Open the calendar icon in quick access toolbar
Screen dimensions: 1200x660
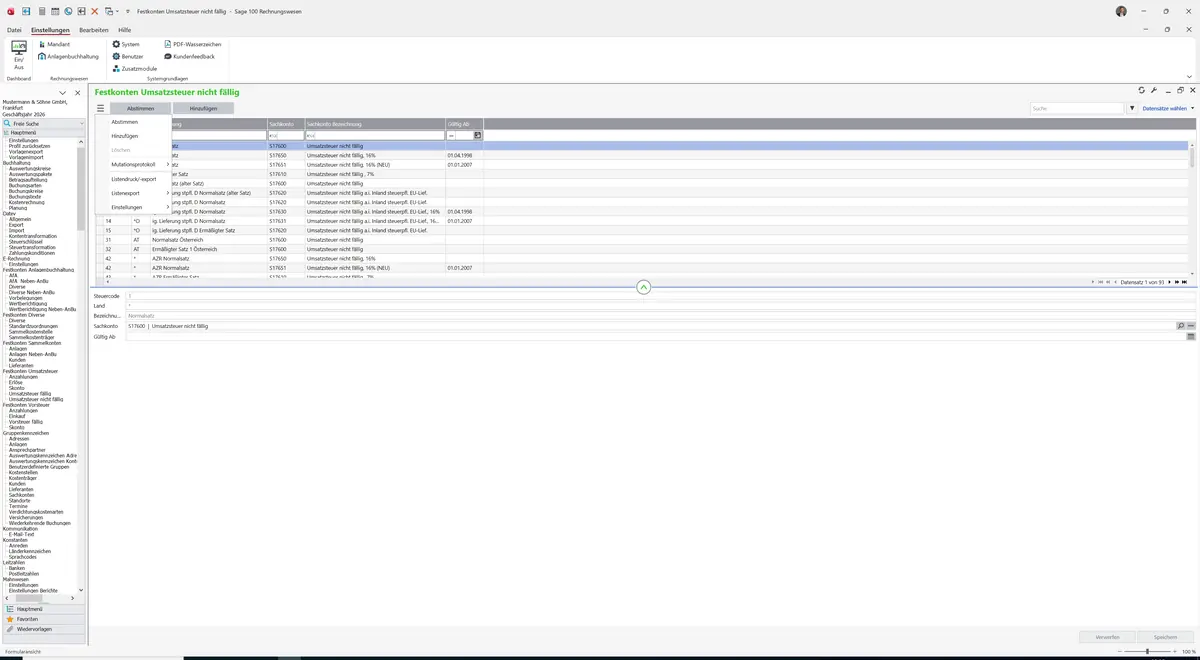click(x=55, y=11)
